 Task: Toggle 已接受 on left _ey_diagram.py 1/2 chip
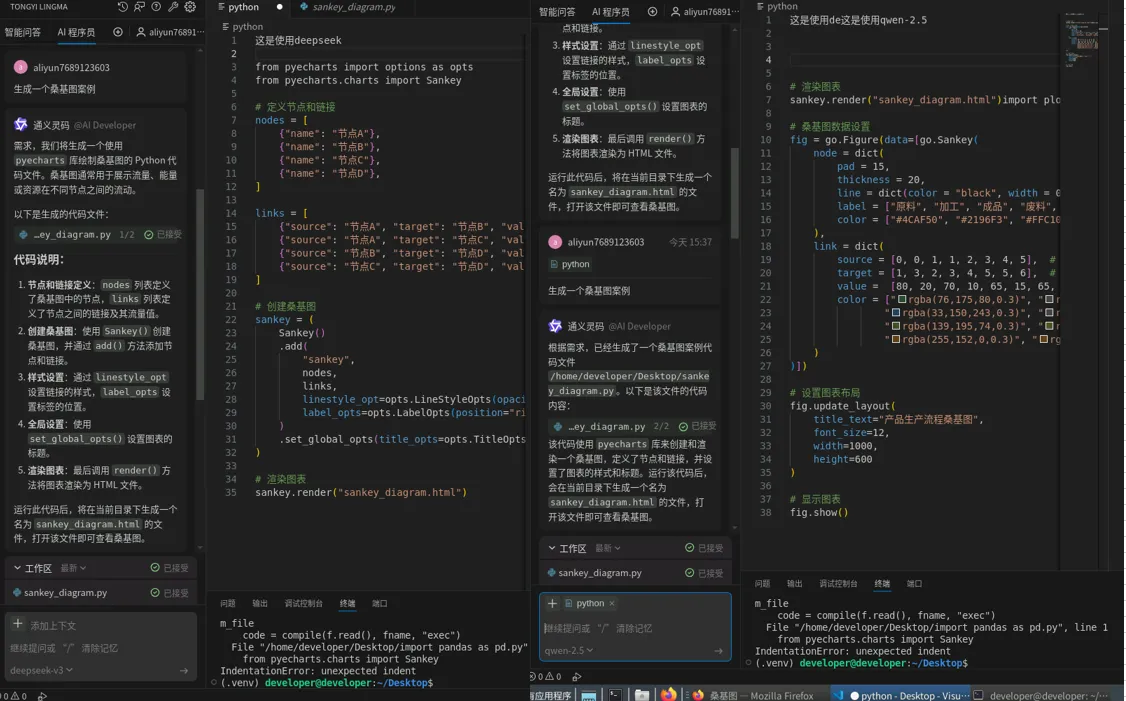coord(163,234)
